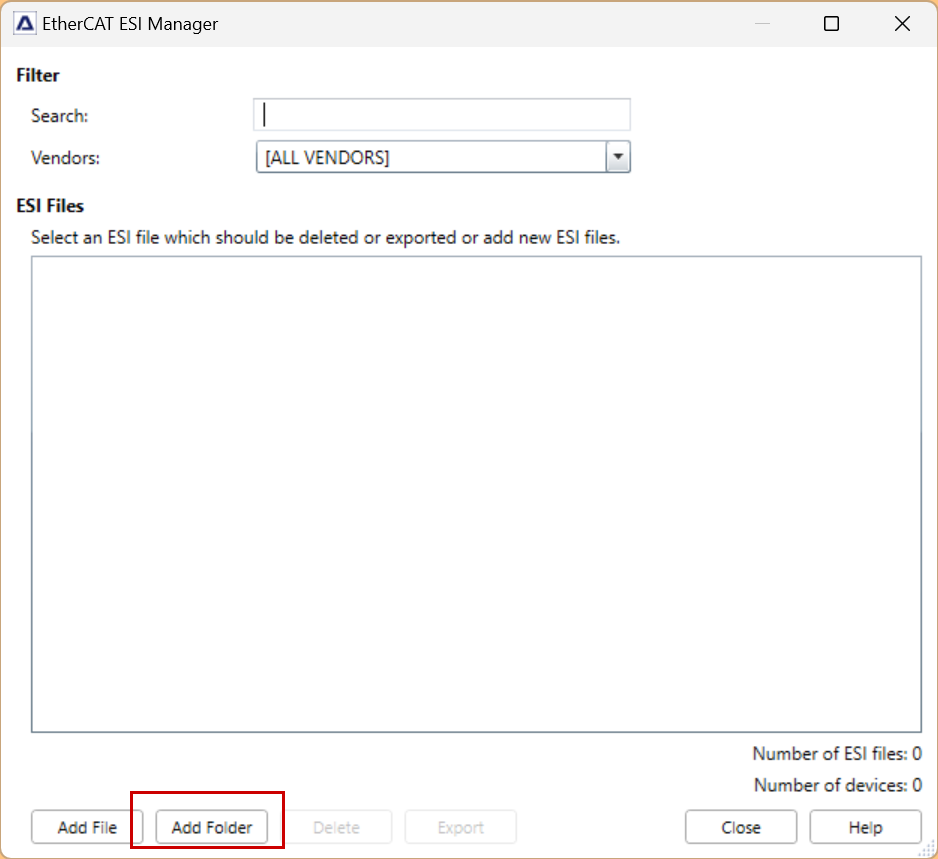The image size is (938, 859).
Task: Click inside the empty ESI files list
Action: (476, 494)
